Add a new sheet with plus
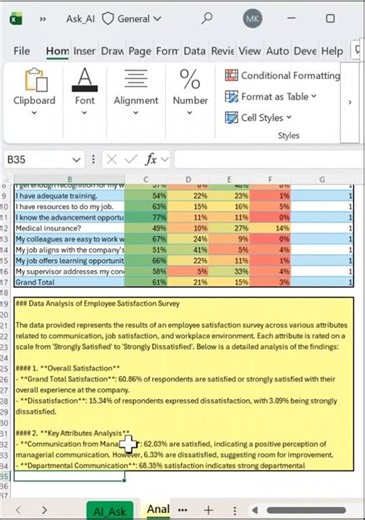 coord(208,510)
